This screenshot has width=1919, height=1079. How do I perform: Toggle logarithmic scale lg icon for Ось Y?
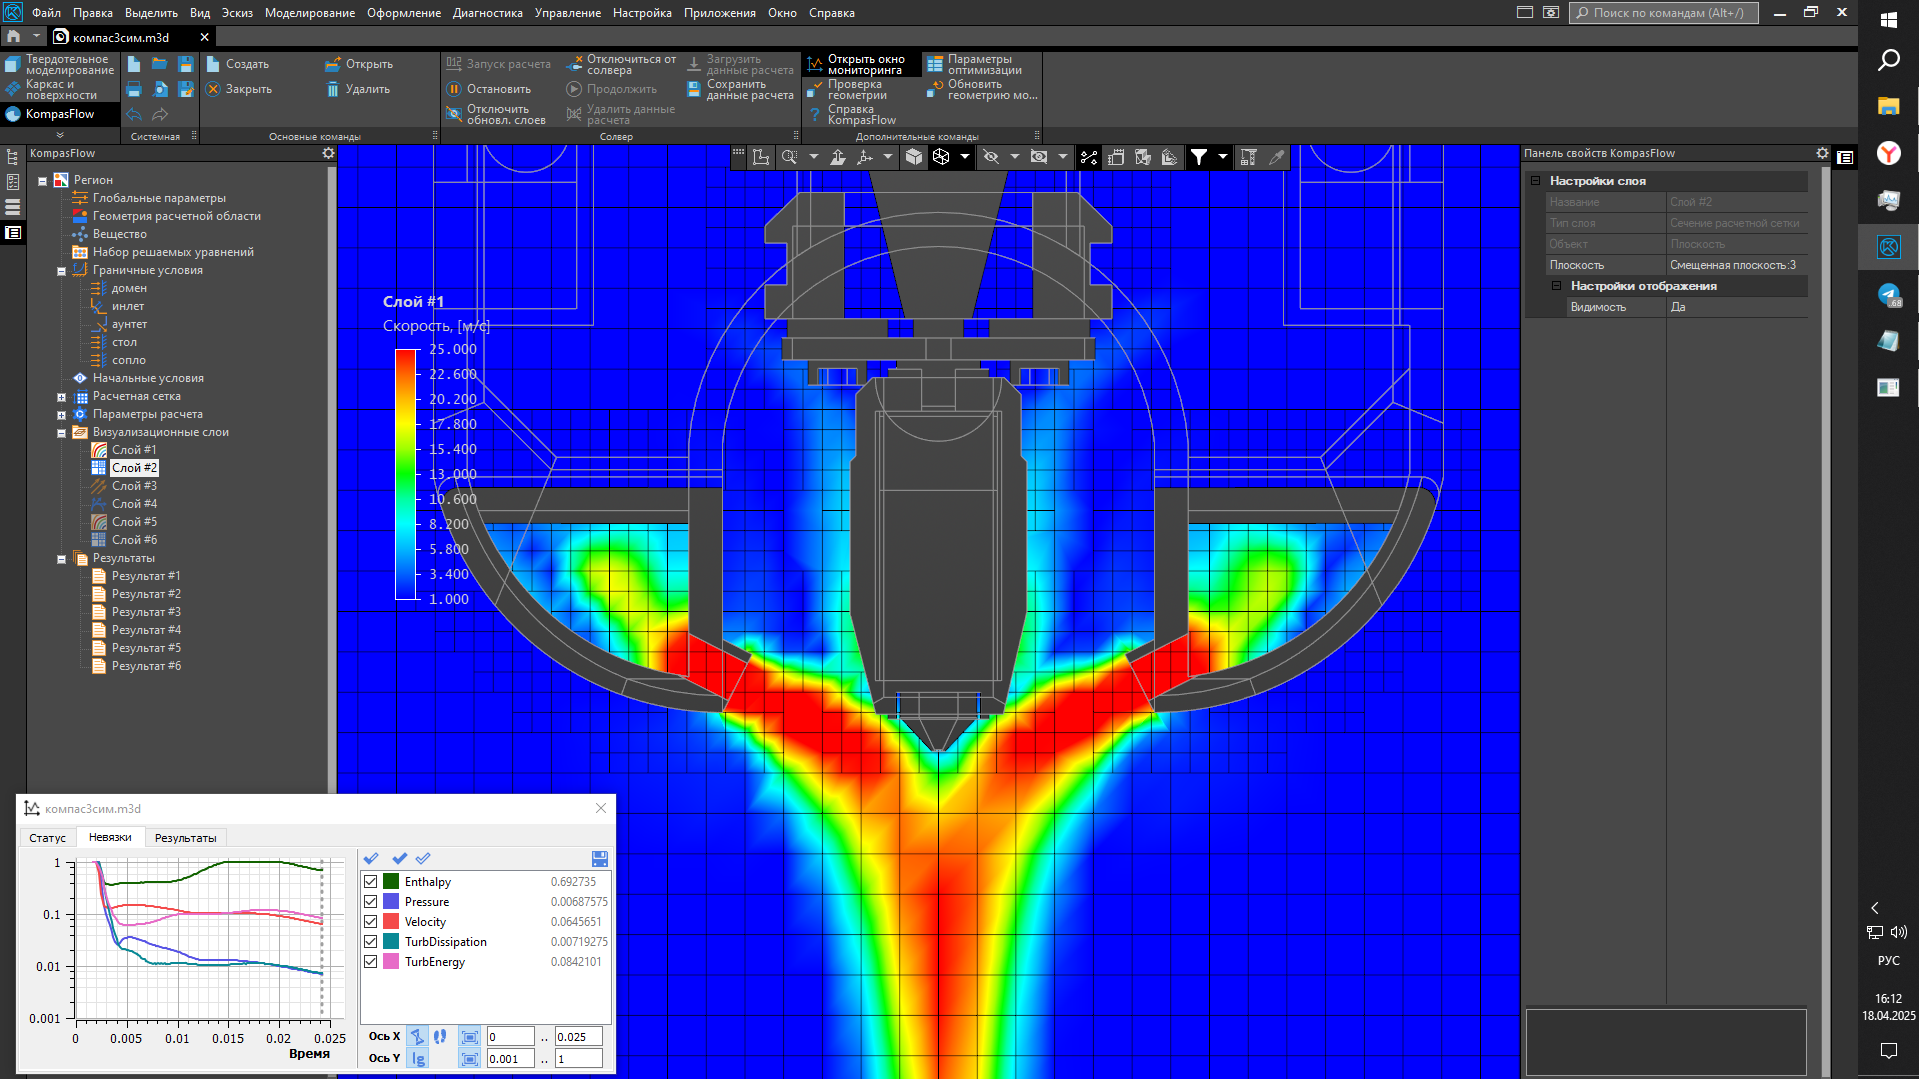(418, 1059)
